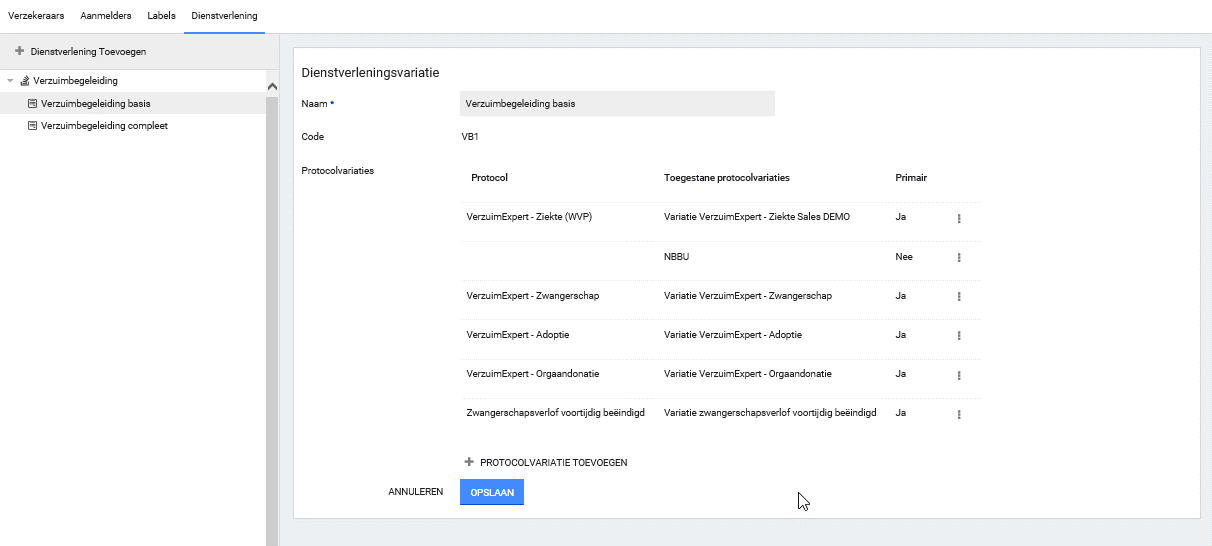Image resolution: width=1212 pixels, height=546 pixels.
Task: Collapse the Verzuimbegeleiding tree node
Action: click(x=10, y=81)
